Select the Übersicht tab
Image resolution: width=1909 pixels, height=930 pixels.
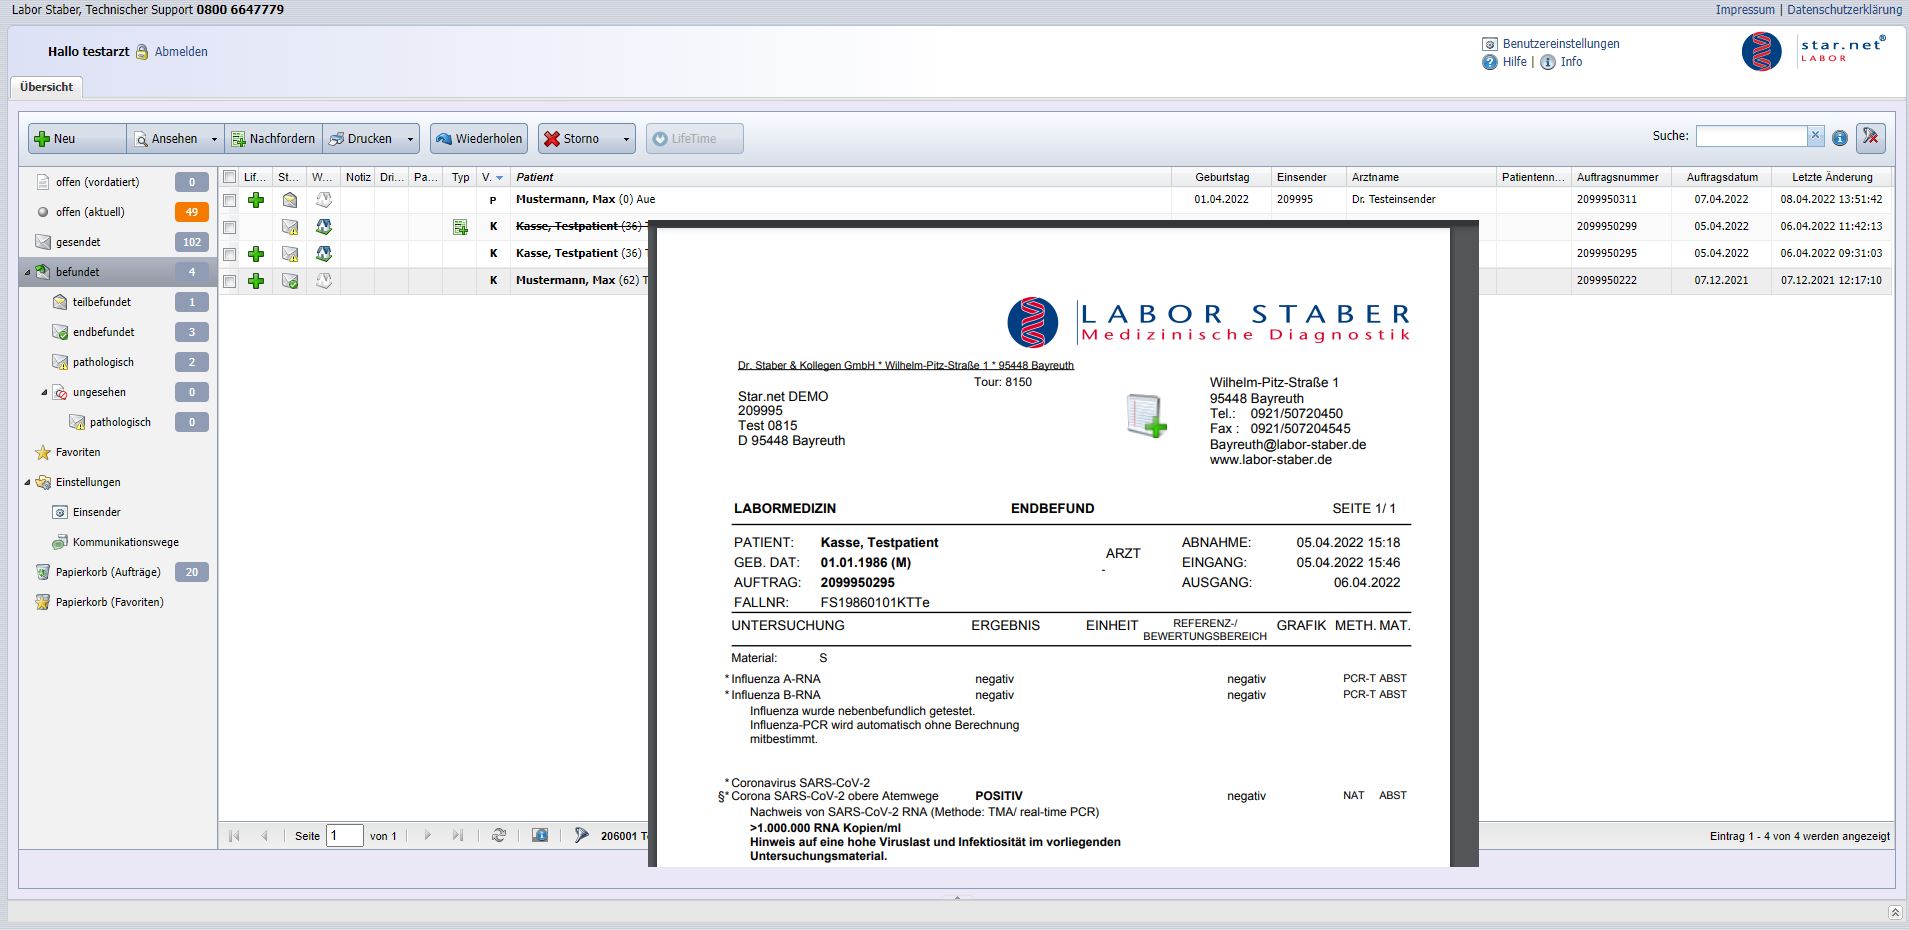pyautogui.click(x=46, y=87)
